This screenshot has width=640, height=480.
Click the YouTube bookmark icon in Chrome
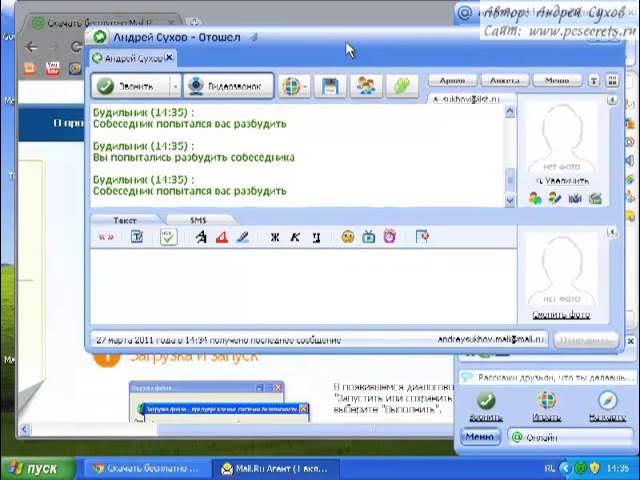click(53, 68)
